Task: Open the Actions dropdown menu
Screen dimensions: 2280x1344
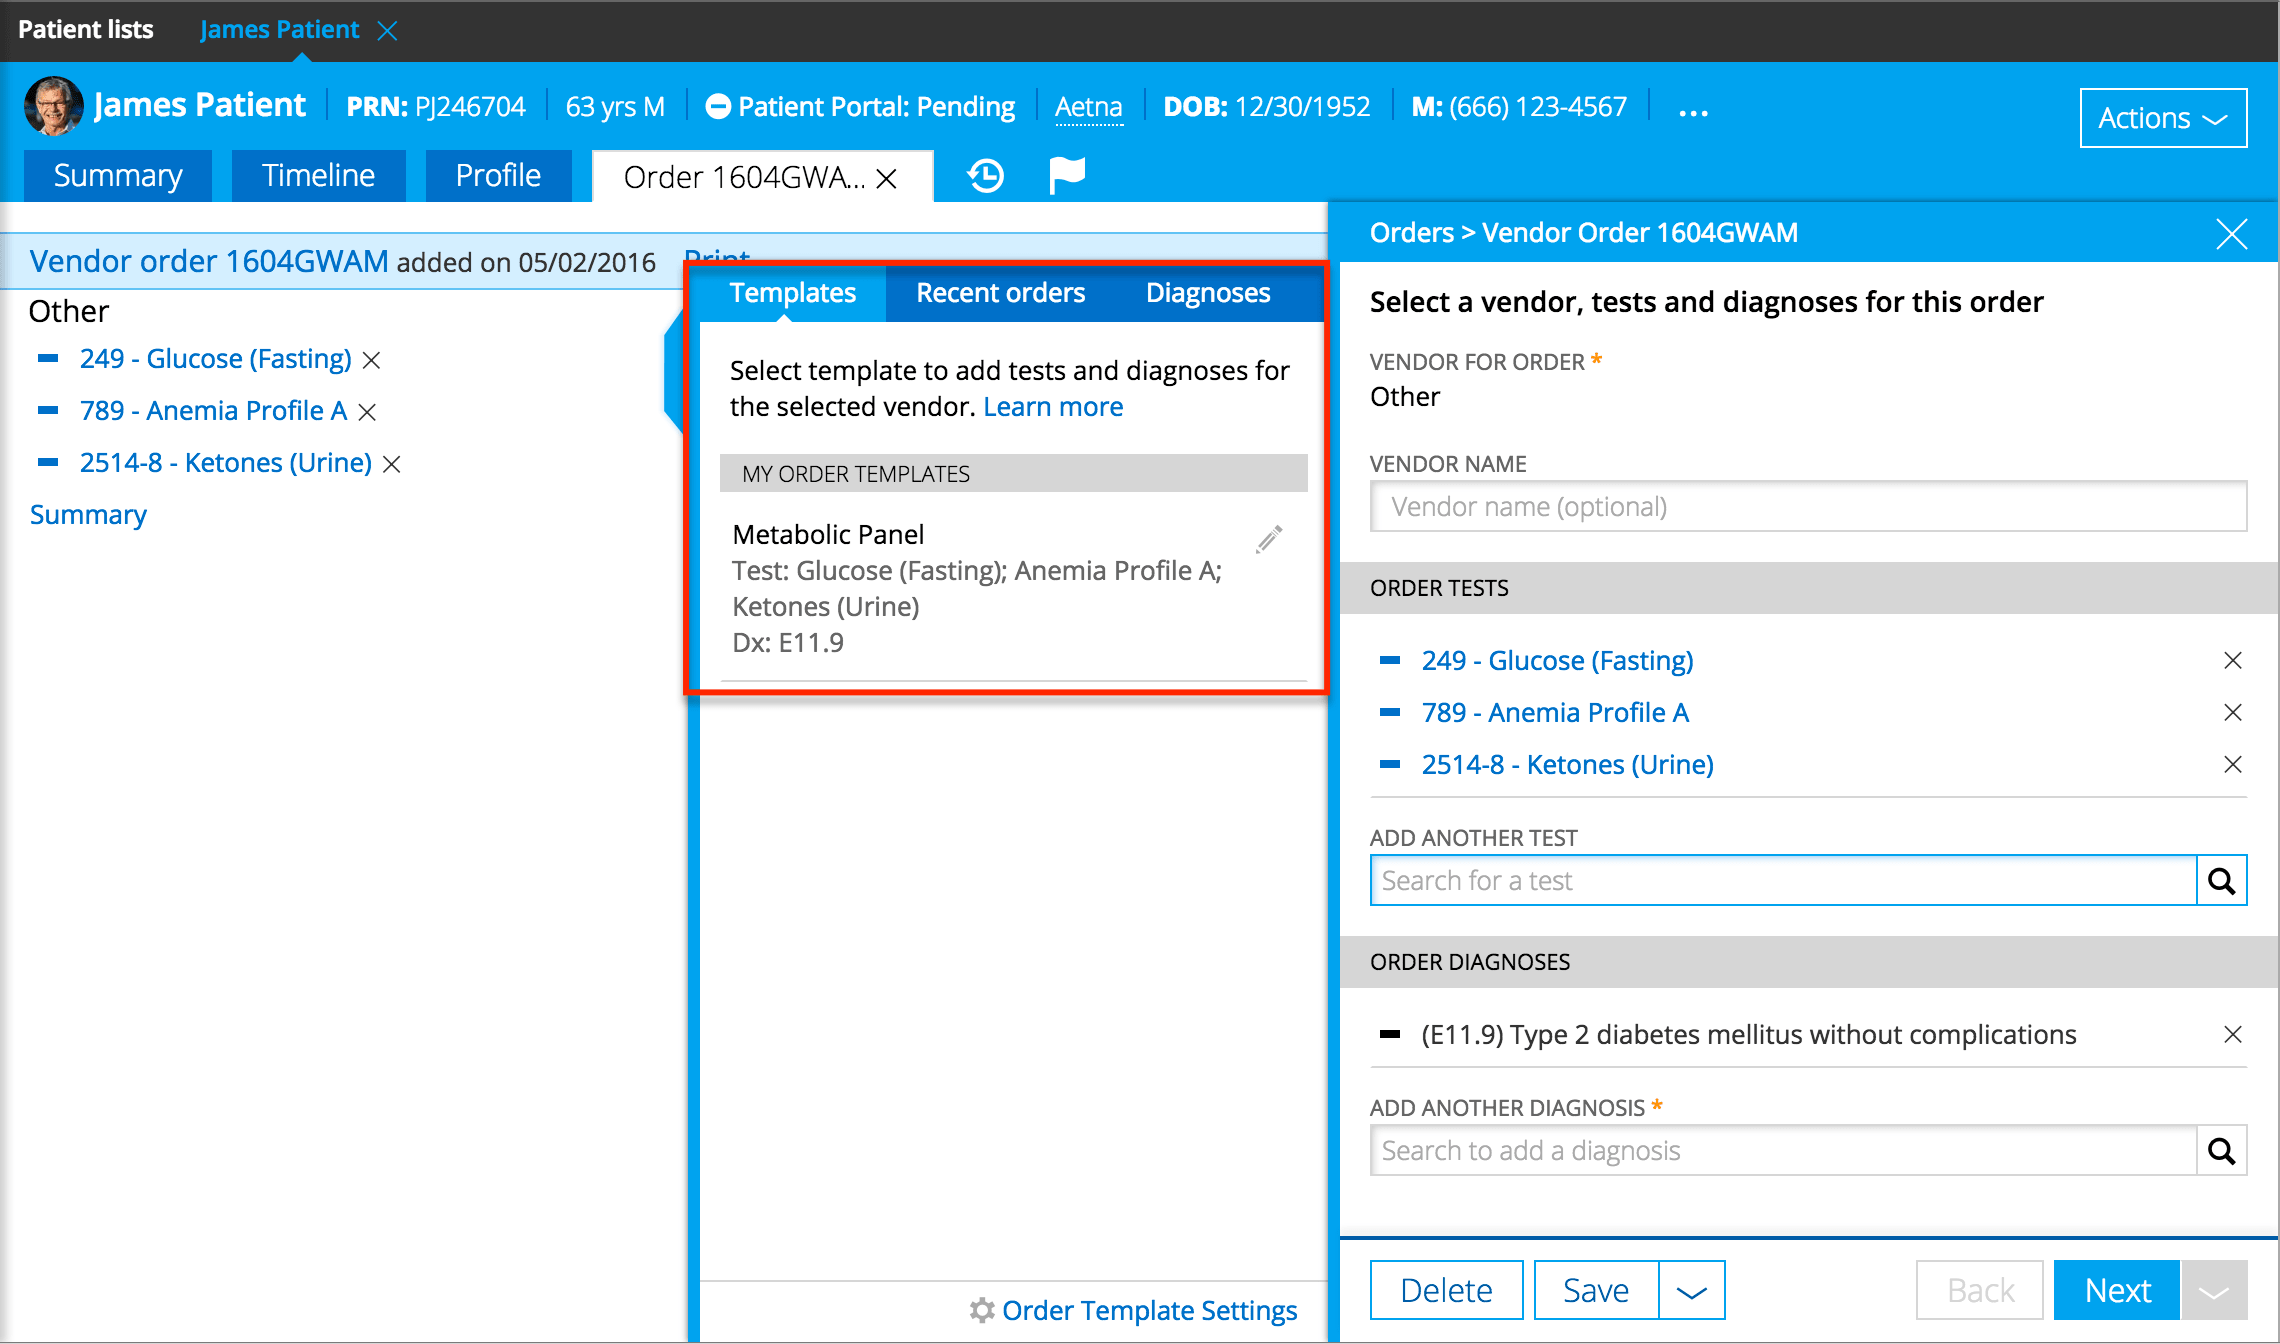Action: point(2163,118)
